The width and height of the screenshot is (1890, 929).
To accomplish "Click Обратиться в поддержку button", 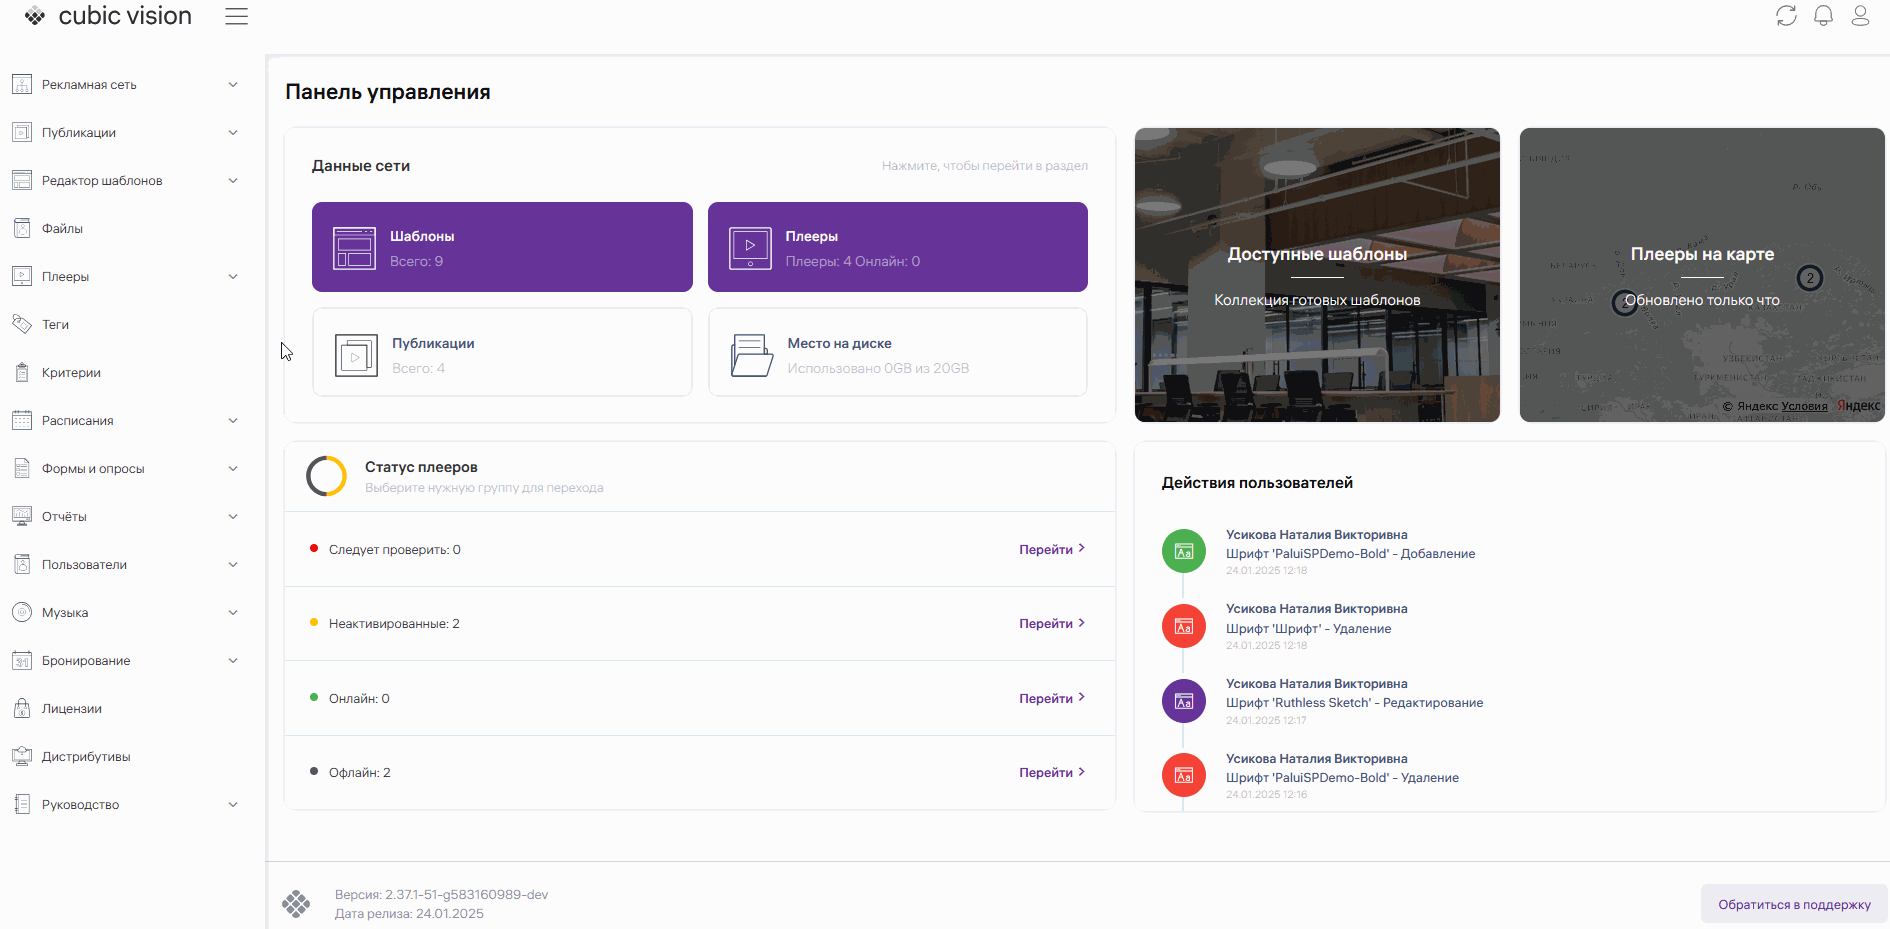I will click(1794, 904).
